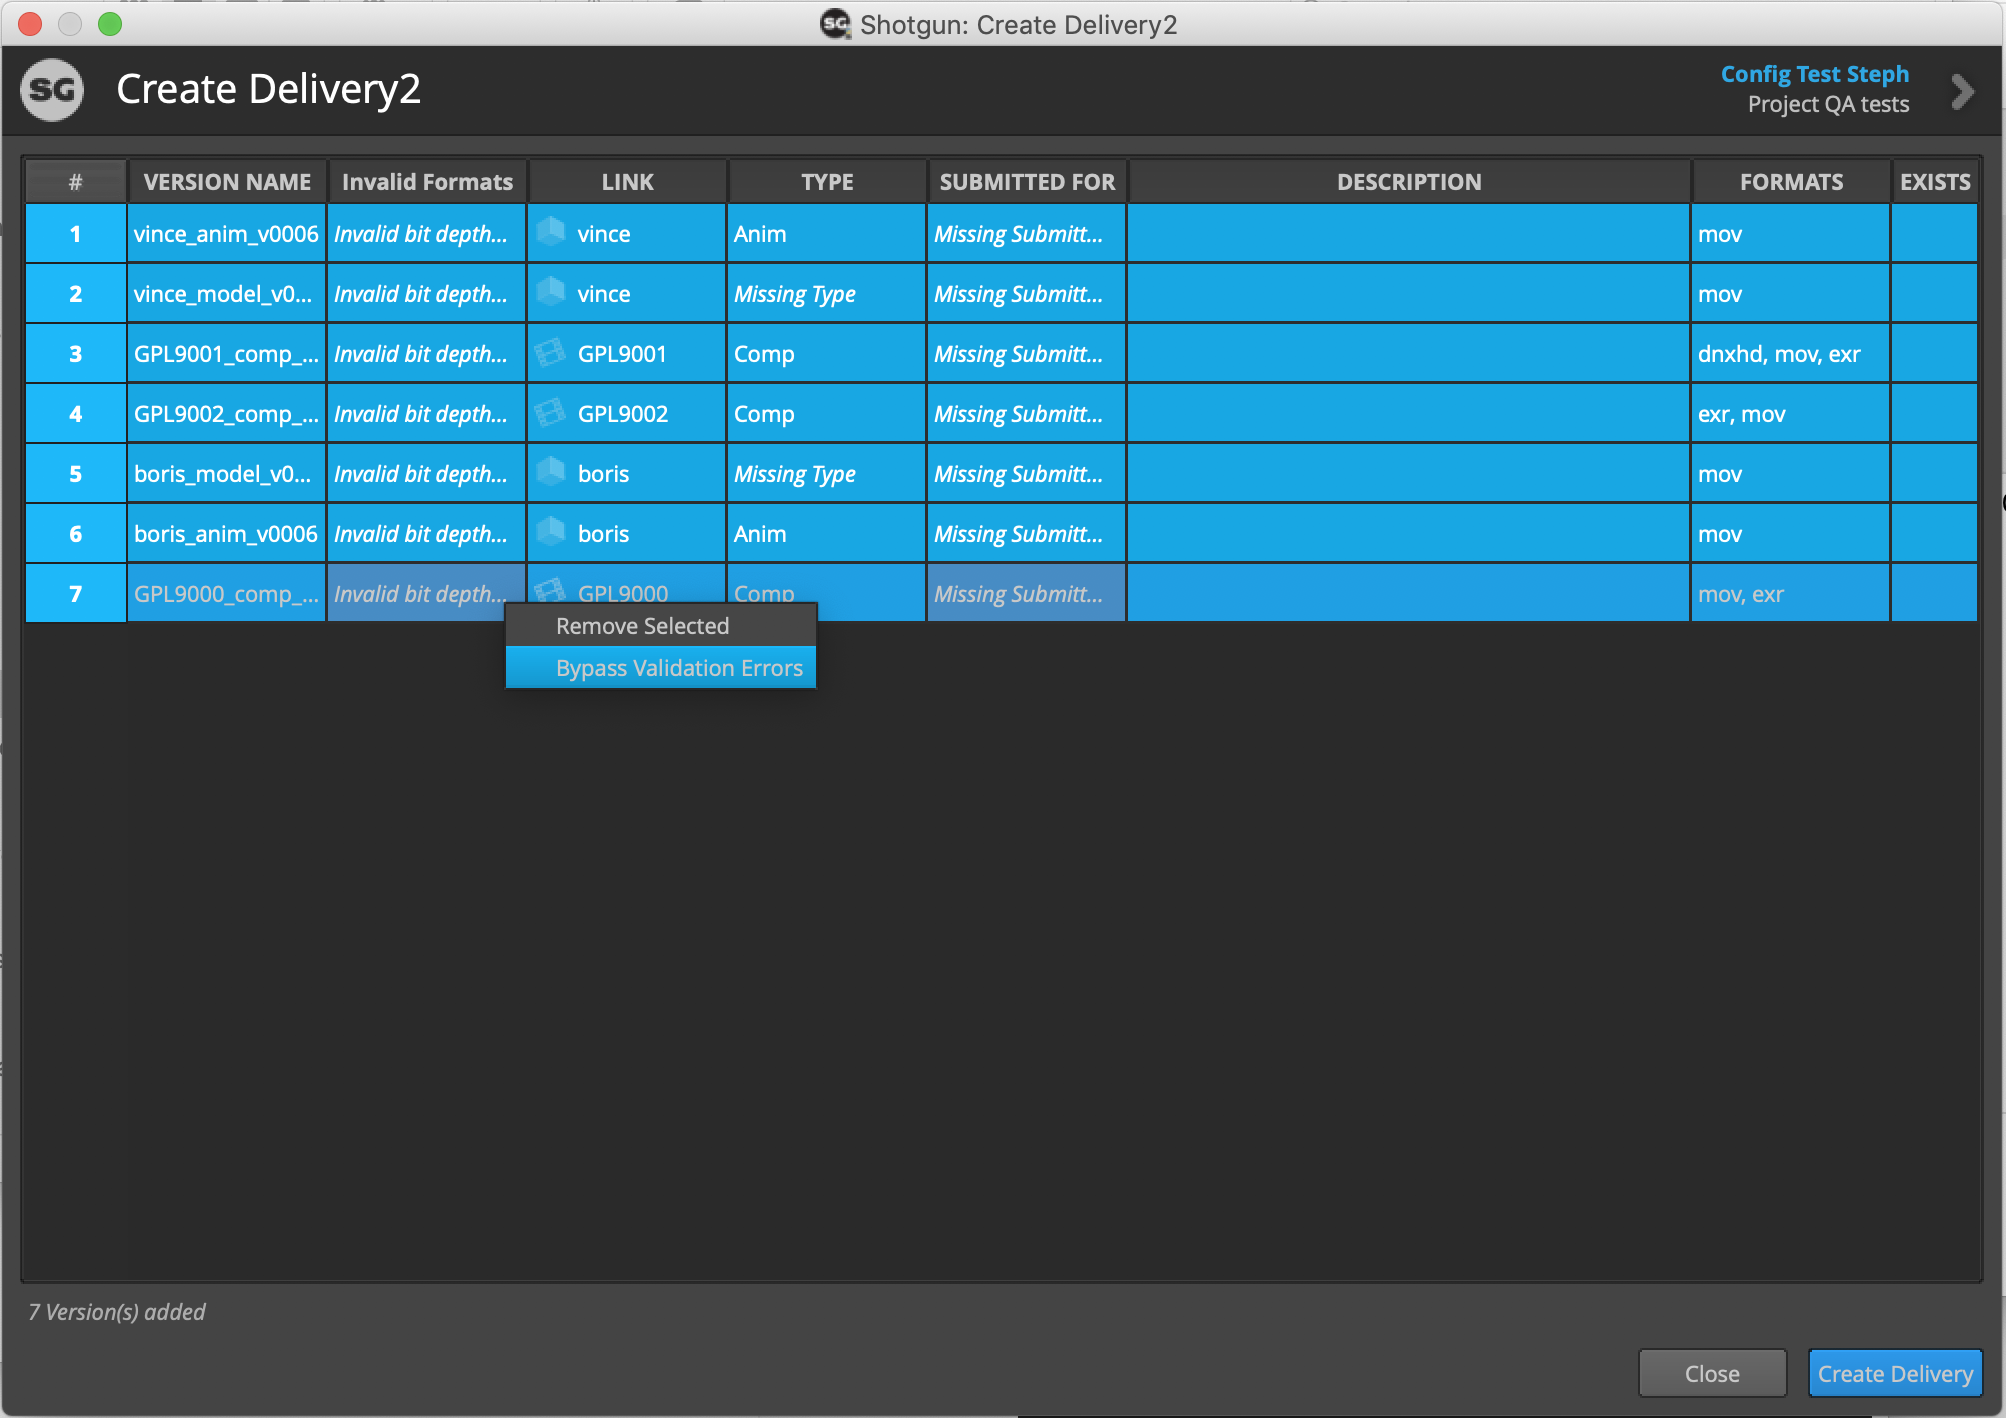
Task: Select row number 6
Action: 75,534
